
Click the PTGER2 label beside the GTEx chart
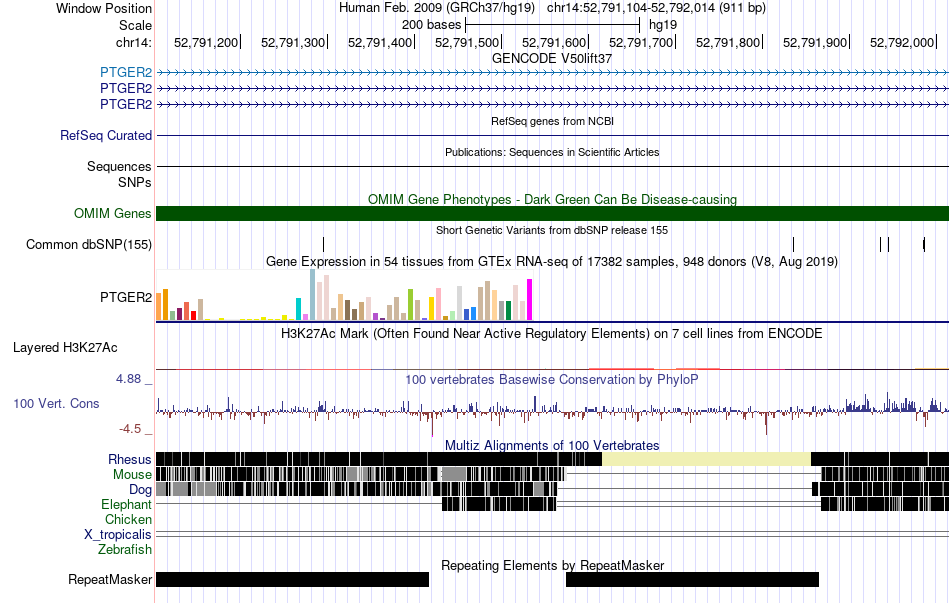coord(126,298)
